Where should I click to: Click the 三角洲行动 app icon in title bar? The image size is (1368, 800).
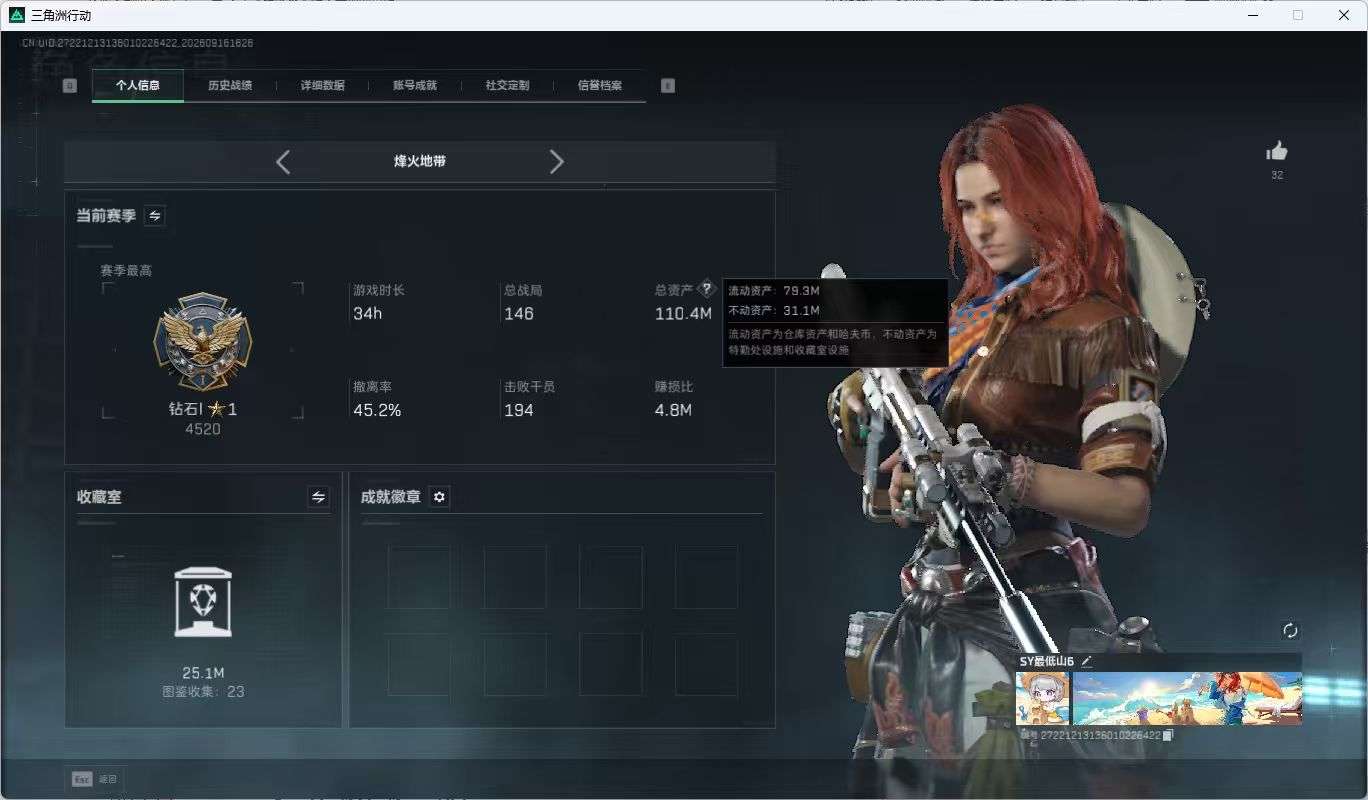click(17, 15)
